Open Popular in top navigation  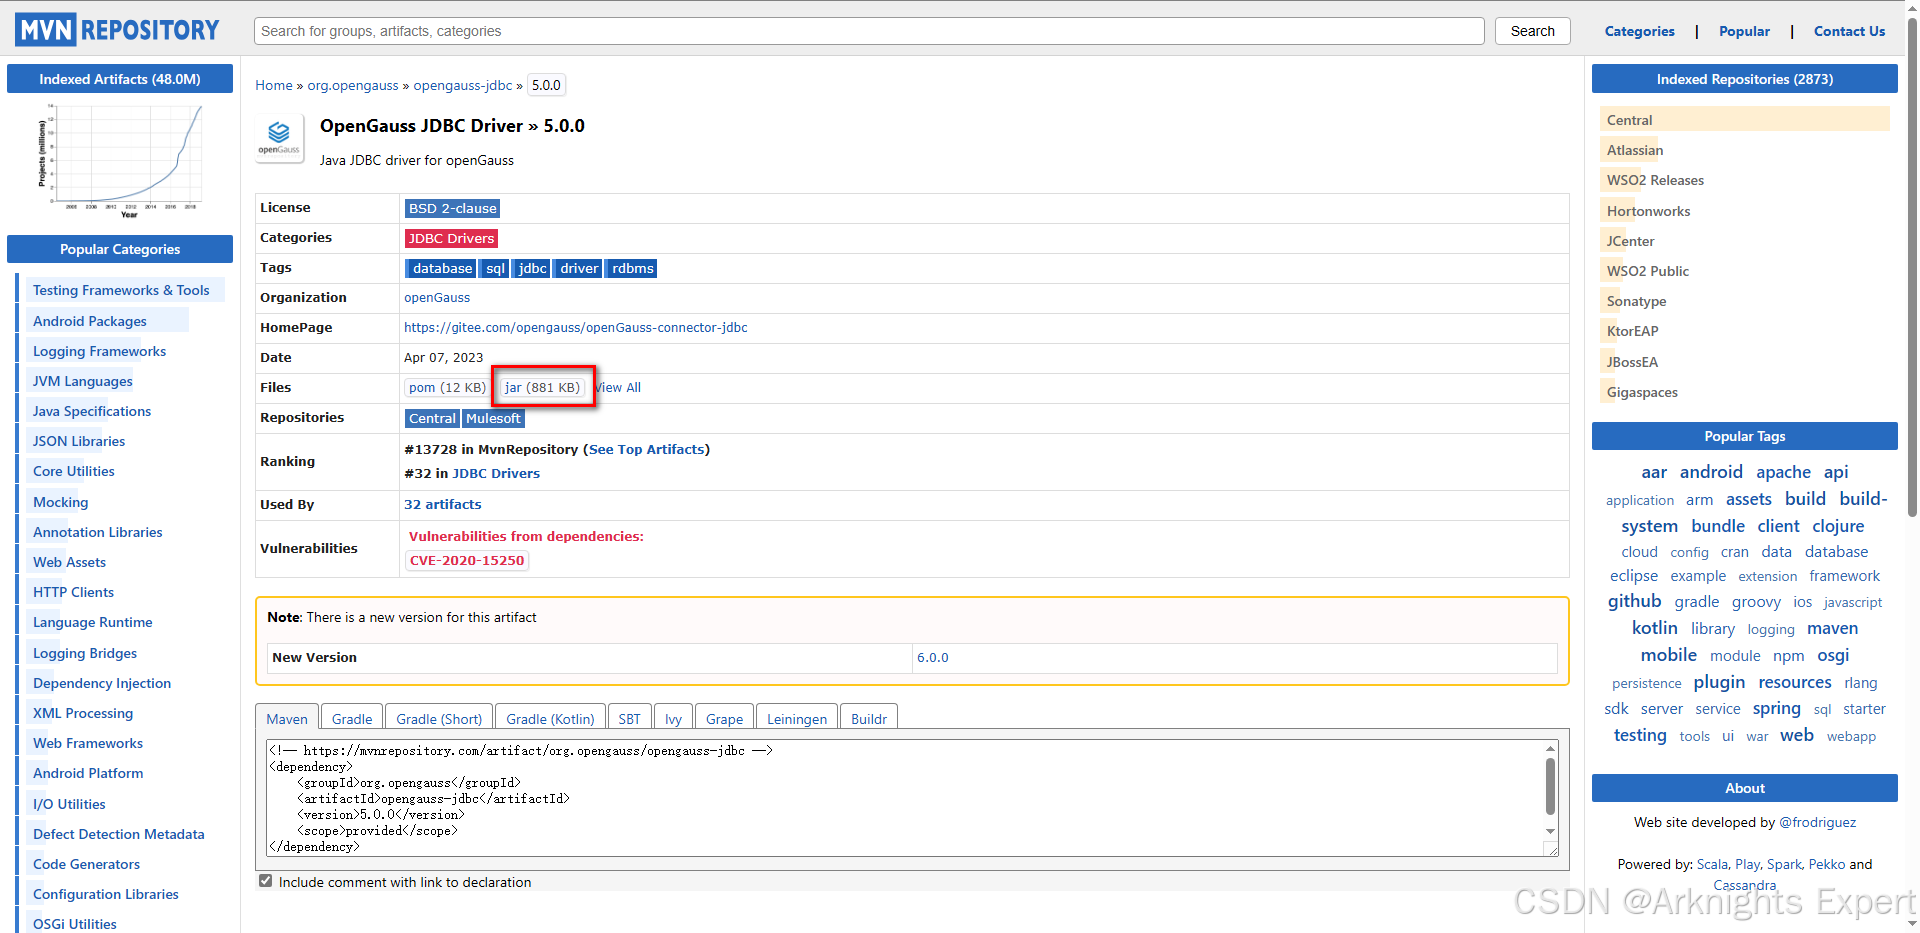(x=1744, y=31)
